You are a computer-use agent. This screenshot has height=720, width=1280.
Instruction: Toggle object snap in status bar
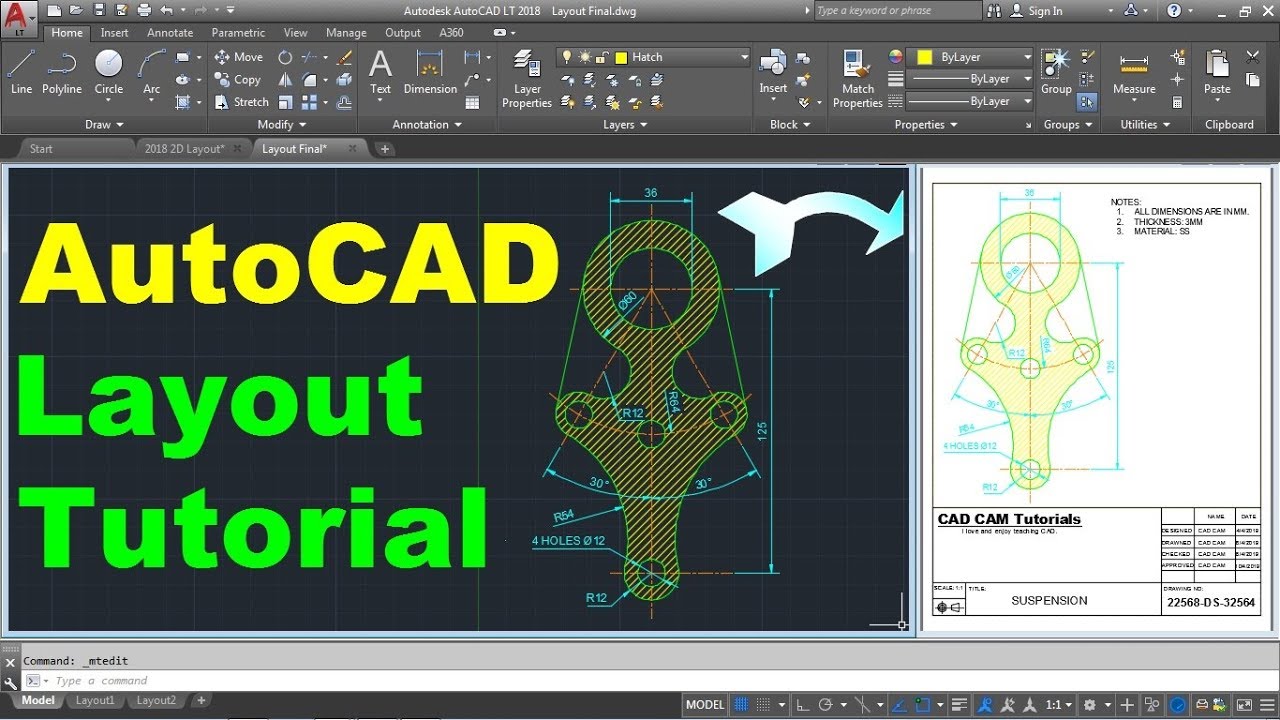tap(921, 705)
